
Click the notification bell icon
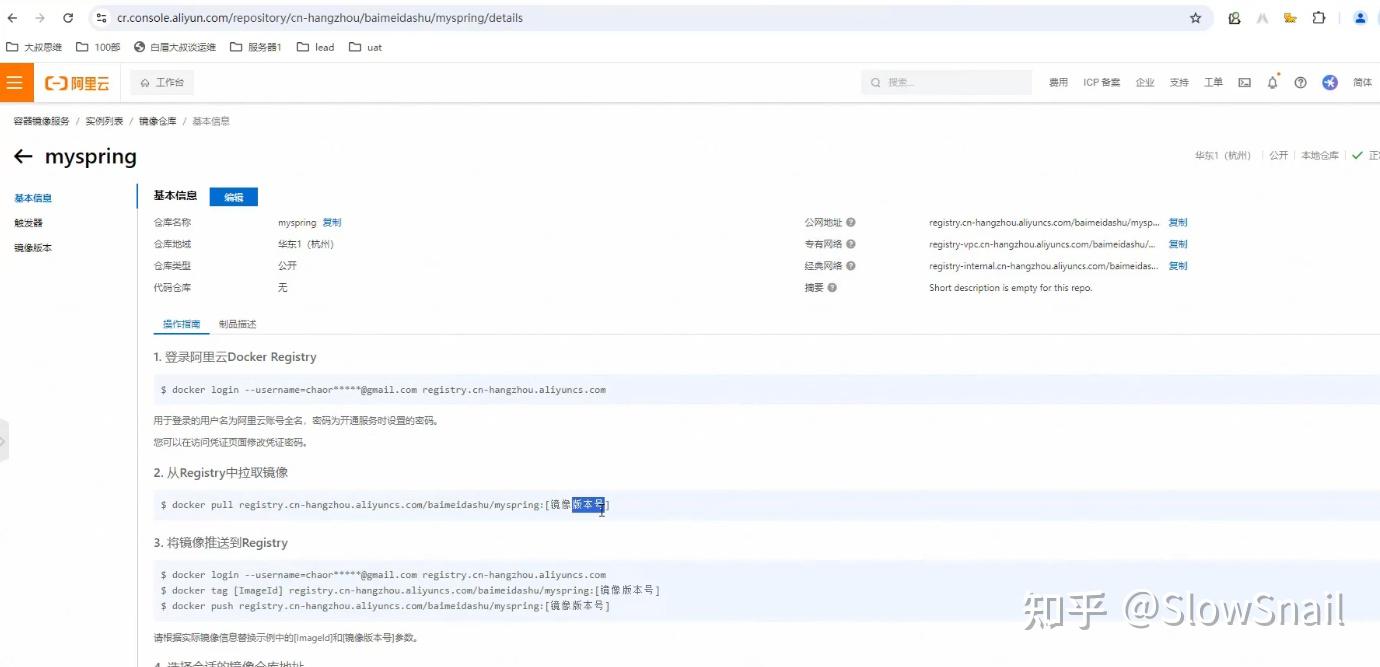click(1272, 82)
